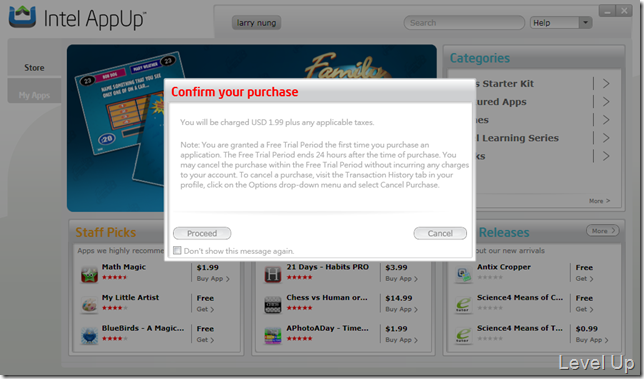Buy 21 Days Habits PRO app
644x379 pixels.
[401, 278]
